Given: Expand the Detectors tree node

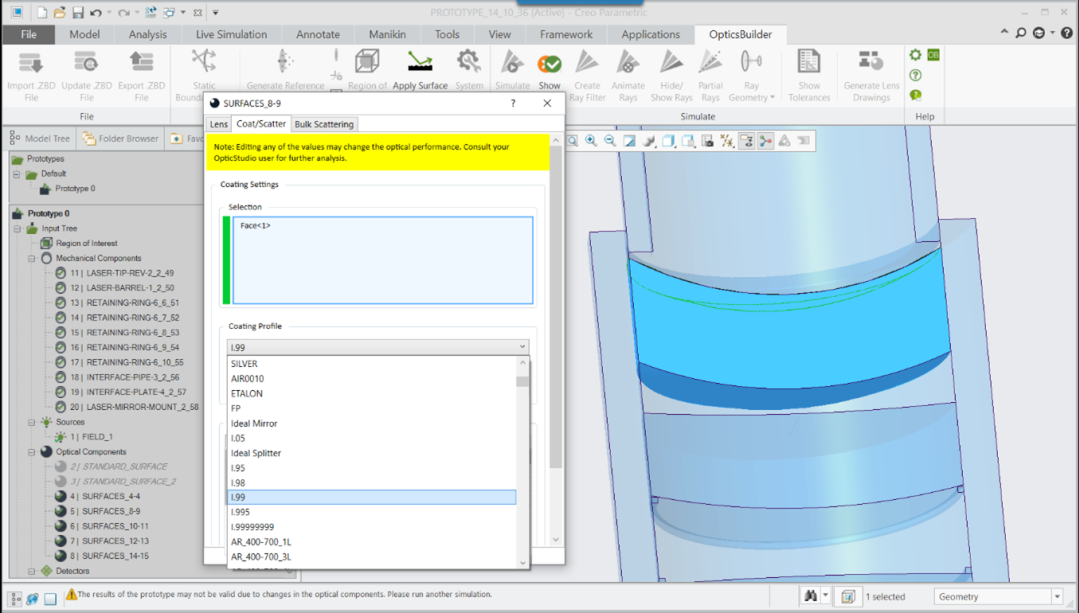Looking at the screenshot, I should pos(32,571).
